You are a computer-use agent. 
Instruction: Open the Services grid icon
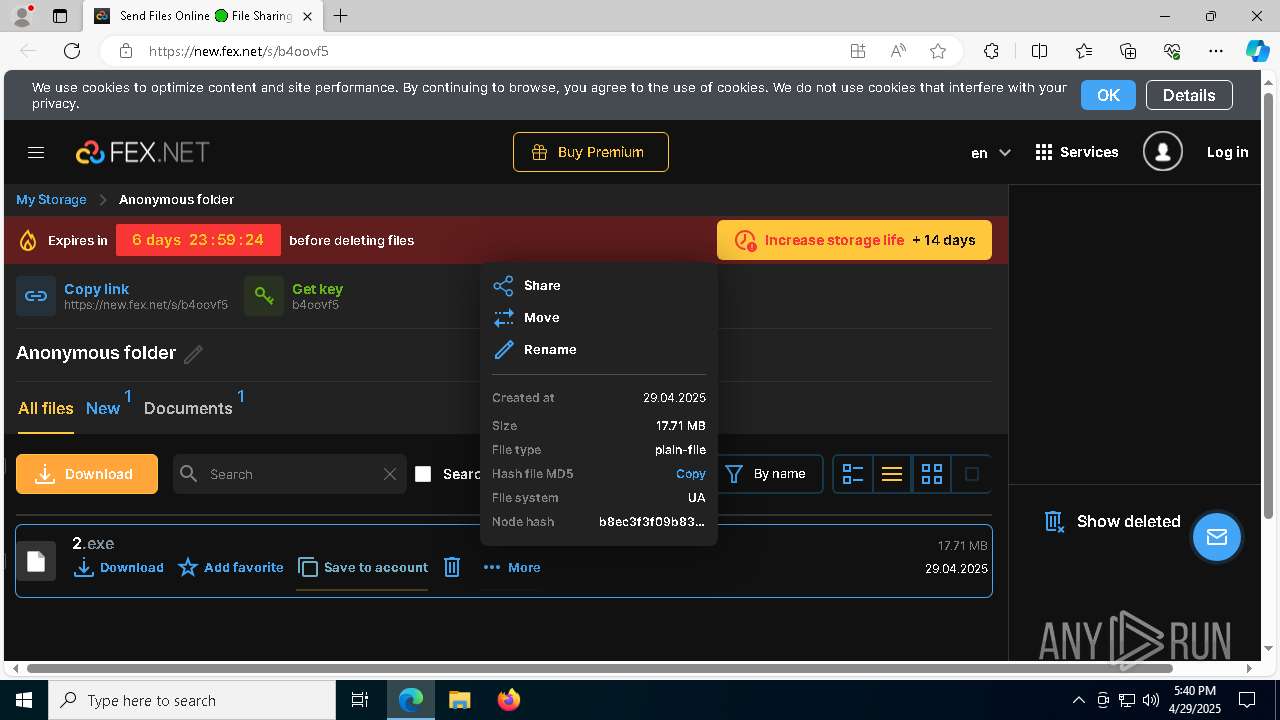tap(1044, 152)
